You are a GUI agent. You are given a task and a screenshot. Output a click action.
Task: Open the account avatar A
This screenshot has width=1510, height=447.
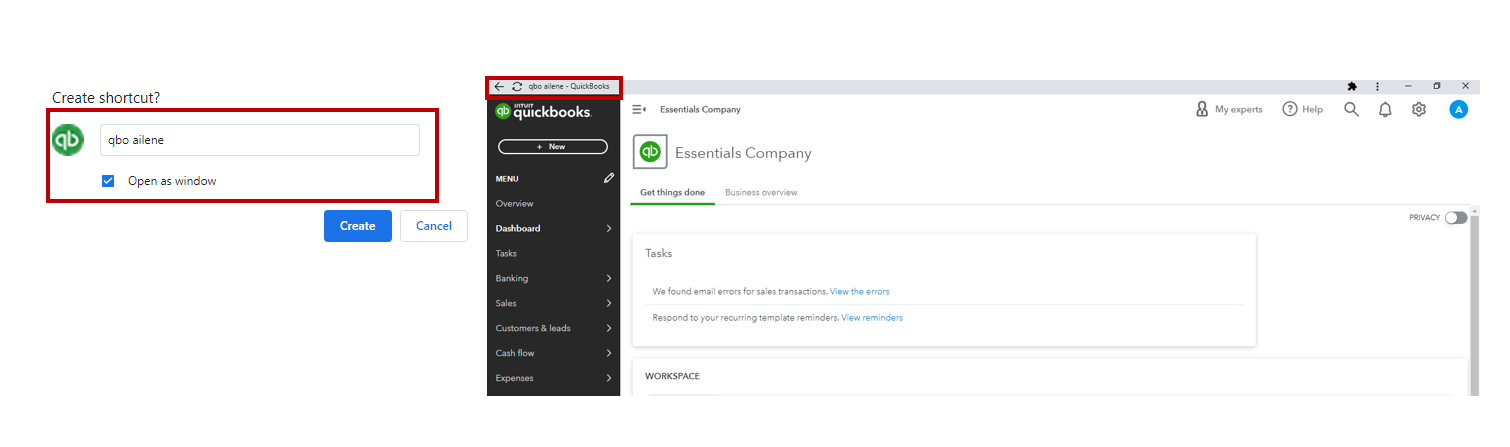[1458, 109]
